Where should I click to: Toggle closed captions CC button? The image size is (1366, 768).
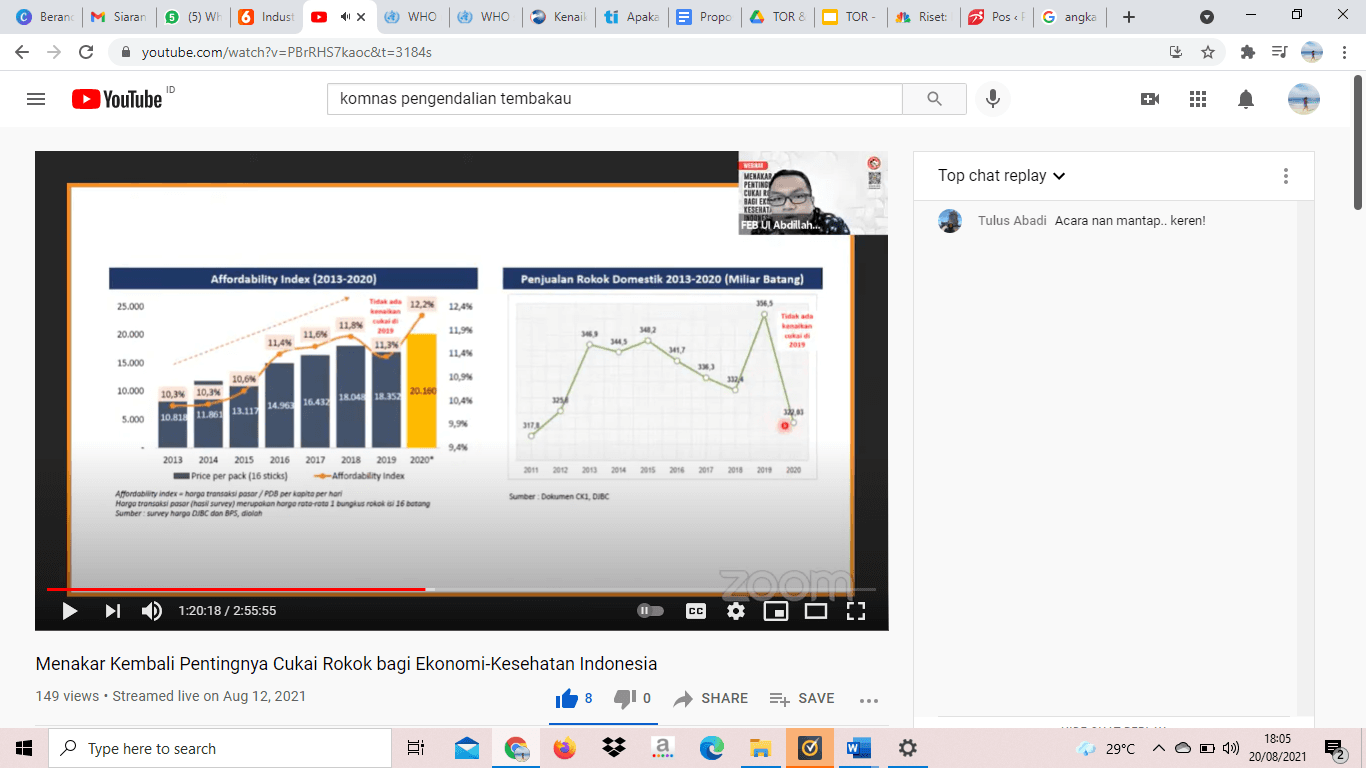click(x=695, y=611)
